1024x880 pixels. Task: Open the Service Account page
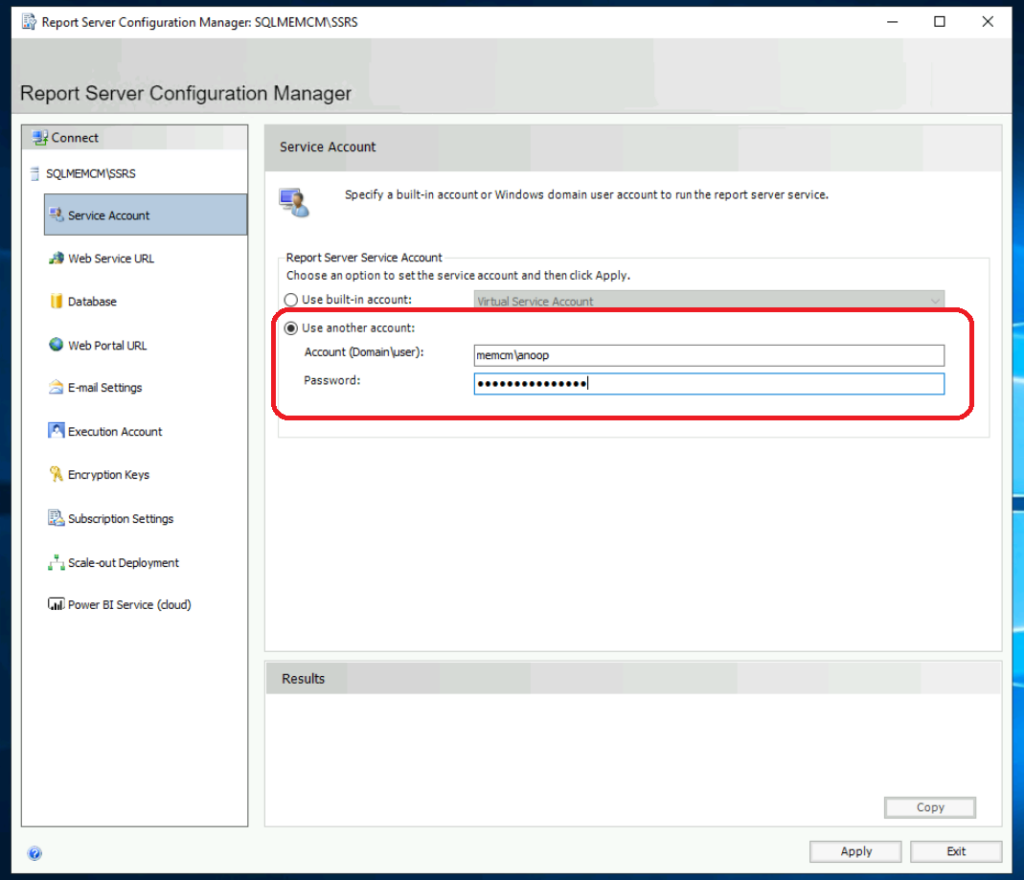[x=146, y=215]
